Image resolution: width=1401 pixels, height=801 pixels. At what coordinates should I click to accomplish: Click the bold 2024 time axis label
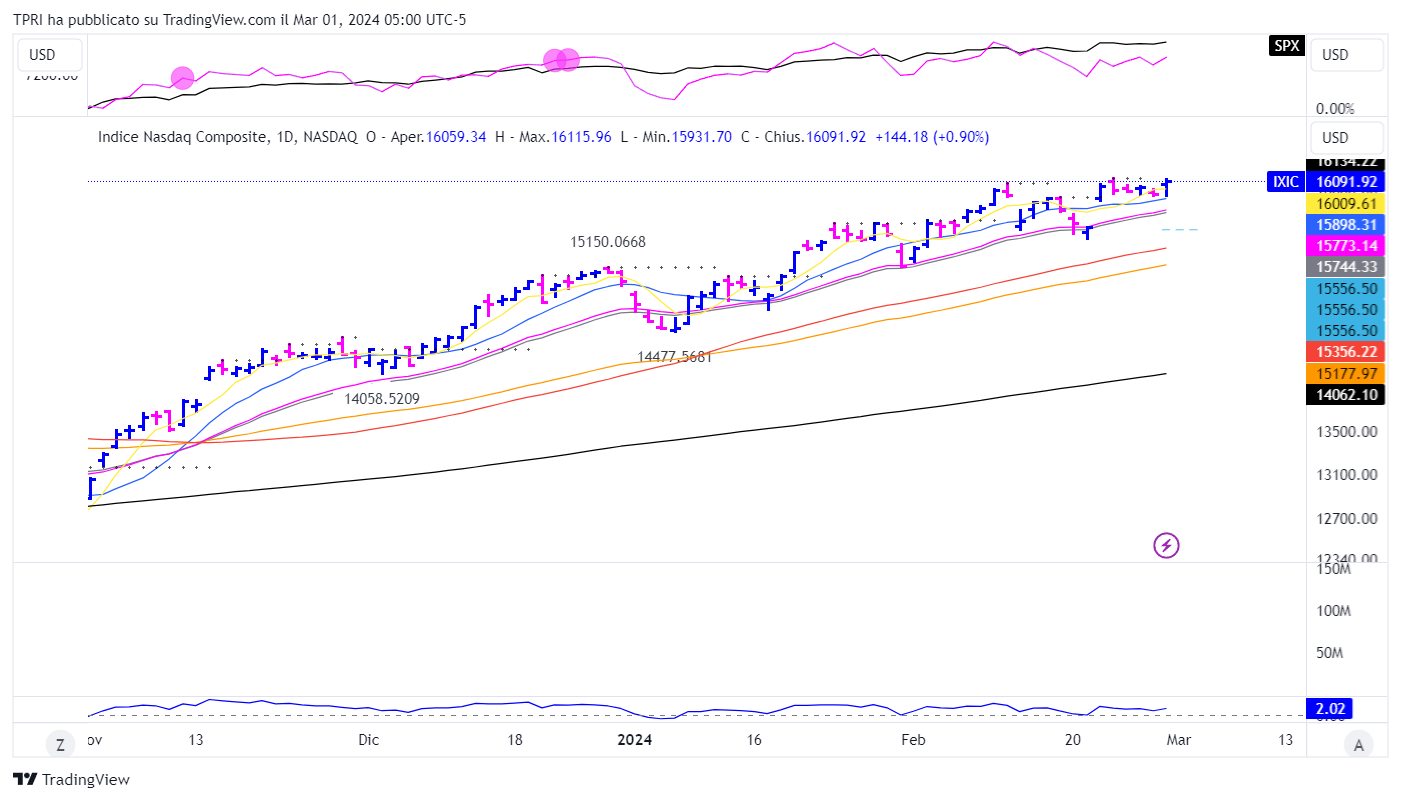pos(635,740)
